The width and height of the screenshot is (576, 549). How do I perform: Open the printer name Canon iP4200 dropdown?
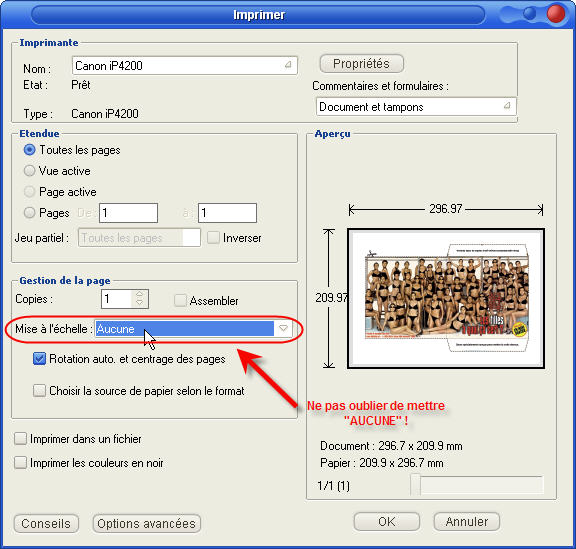(x=288, y=65)
